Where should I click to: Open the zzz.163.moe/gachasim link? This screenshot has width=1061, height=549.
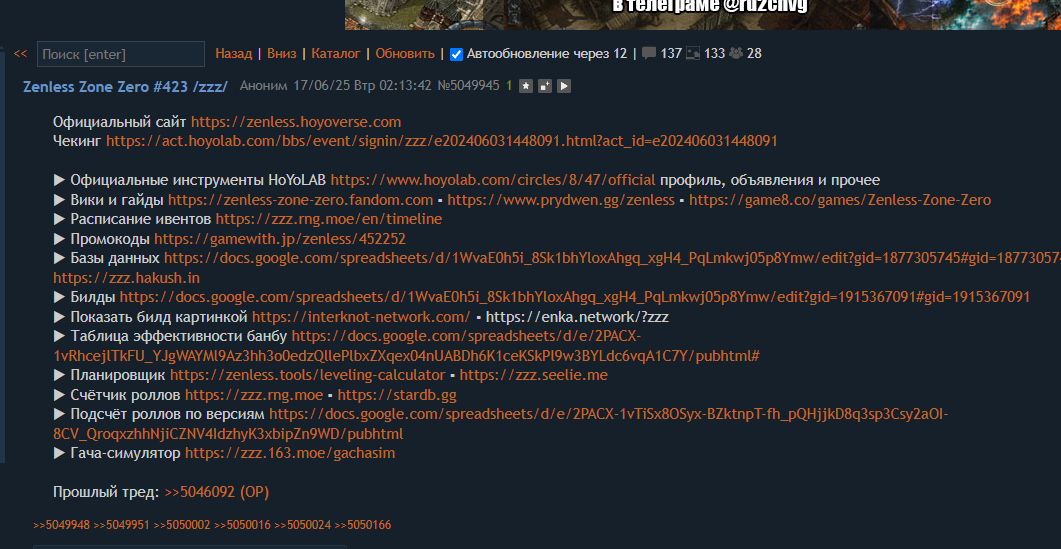click(290, 453)
